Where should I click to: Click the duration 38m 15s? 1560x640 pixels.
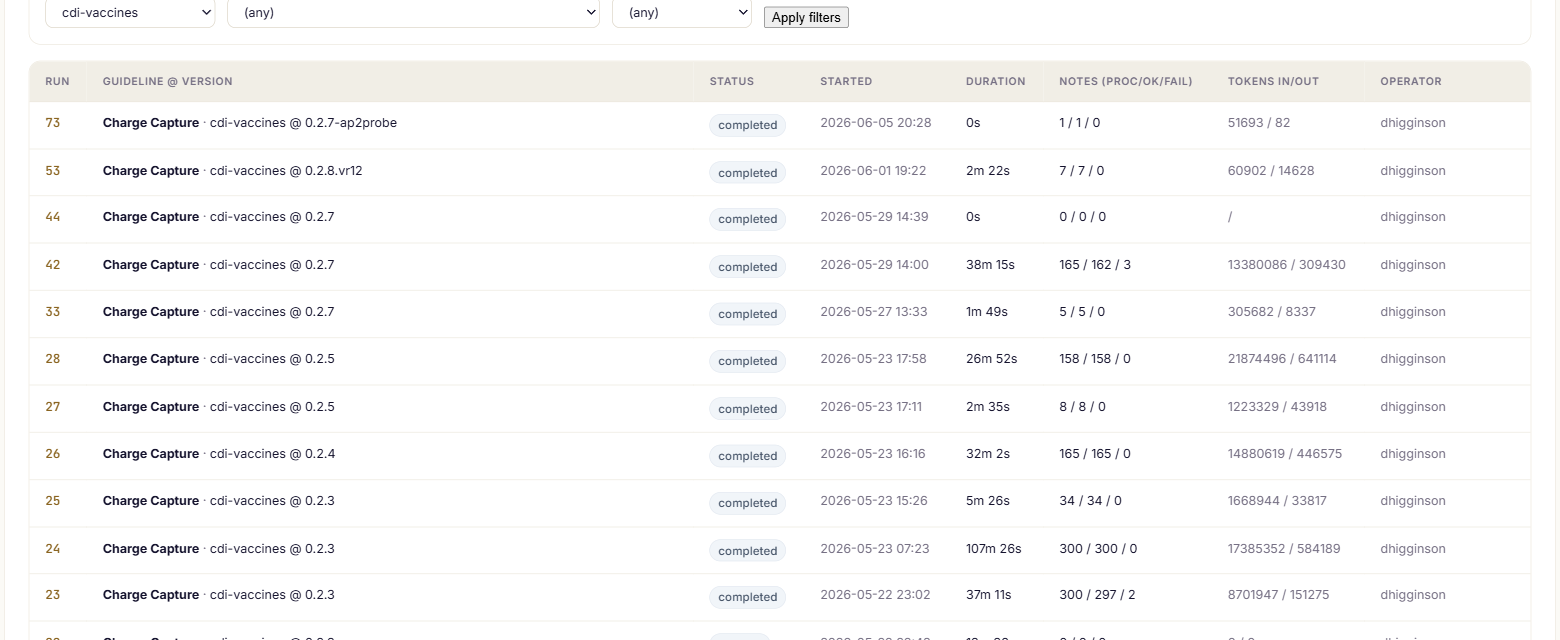[x=990, y=265]
